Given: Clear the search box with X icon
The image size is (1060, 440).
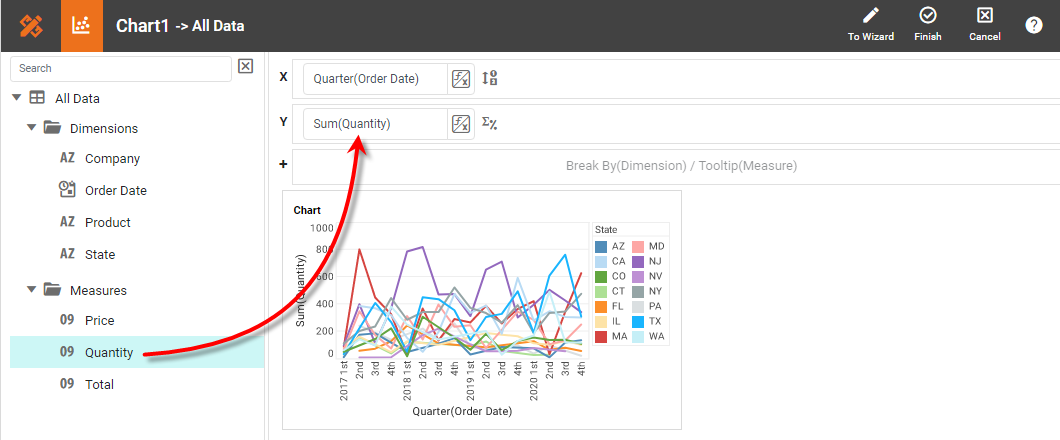Looking at the screenshot, I should coord(246,67).
